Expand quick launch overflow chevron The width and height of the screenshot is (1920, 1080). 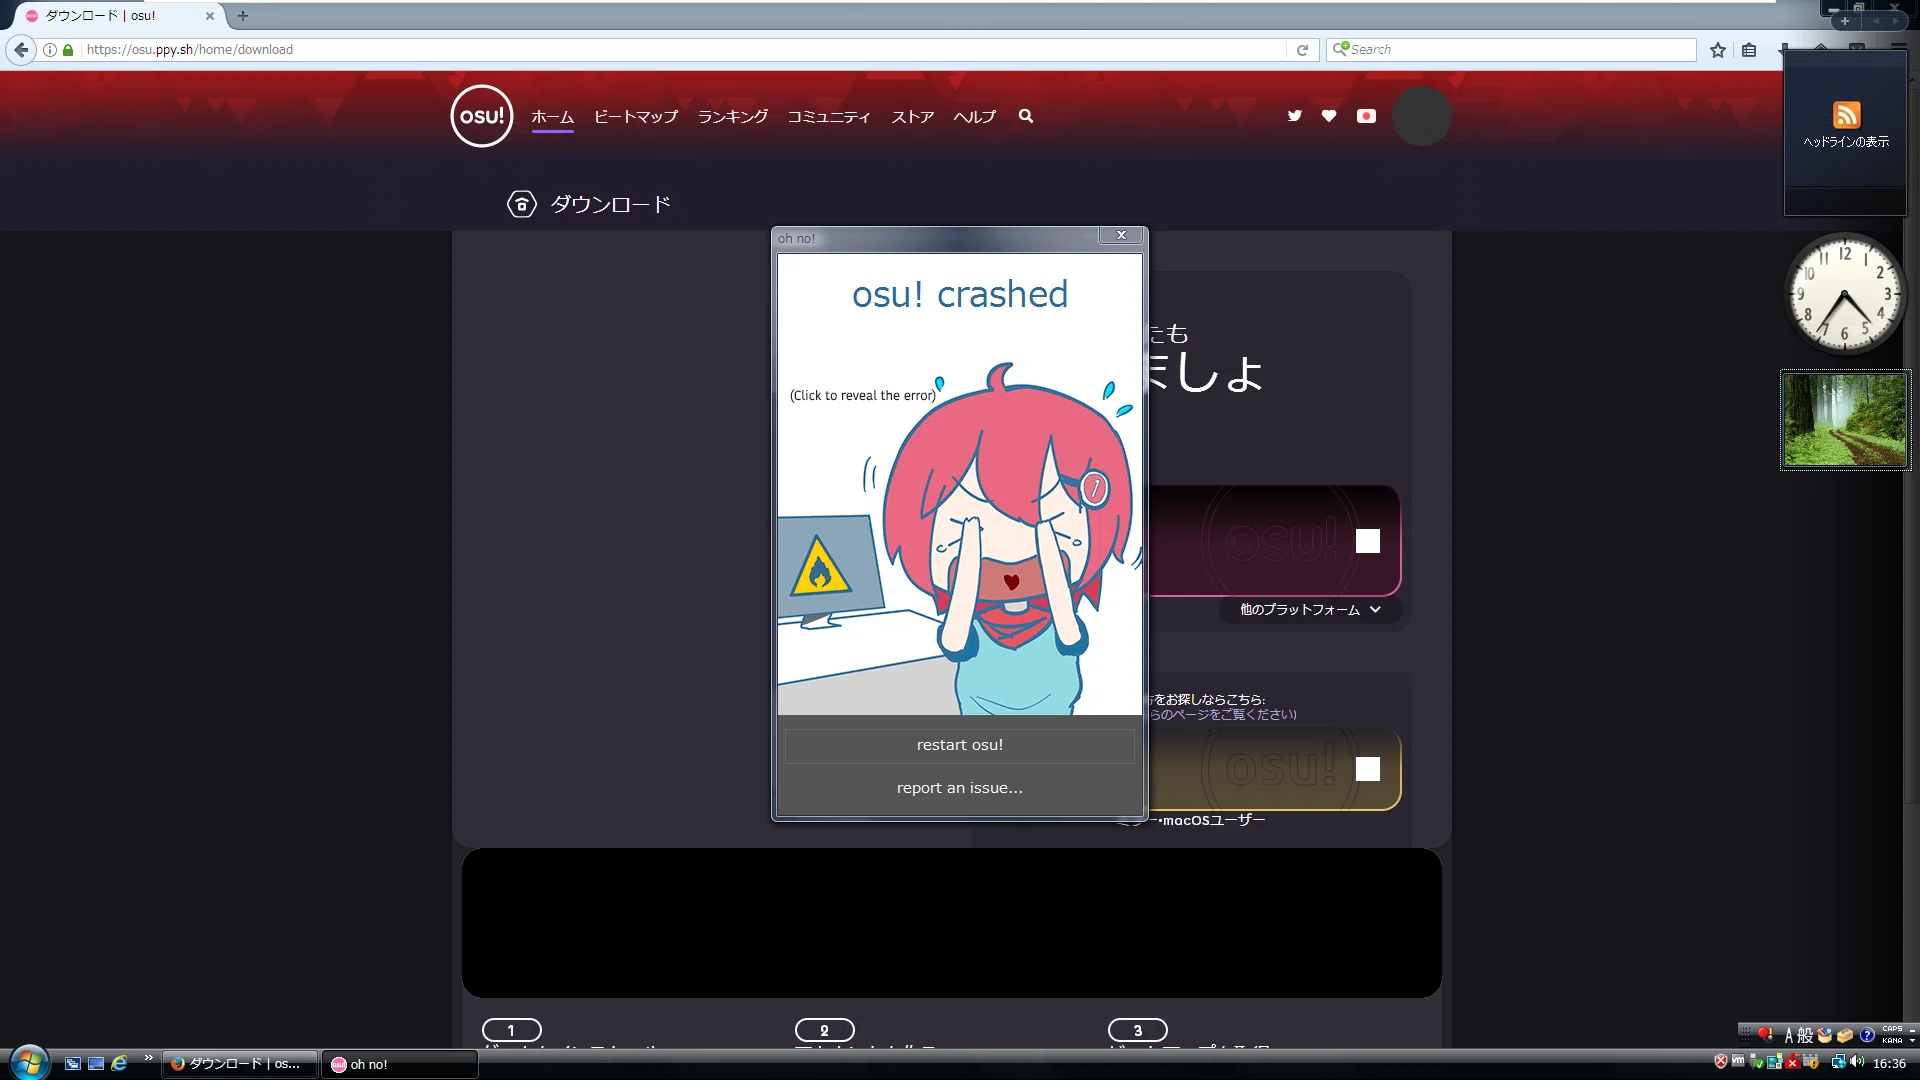point(148,1058)
